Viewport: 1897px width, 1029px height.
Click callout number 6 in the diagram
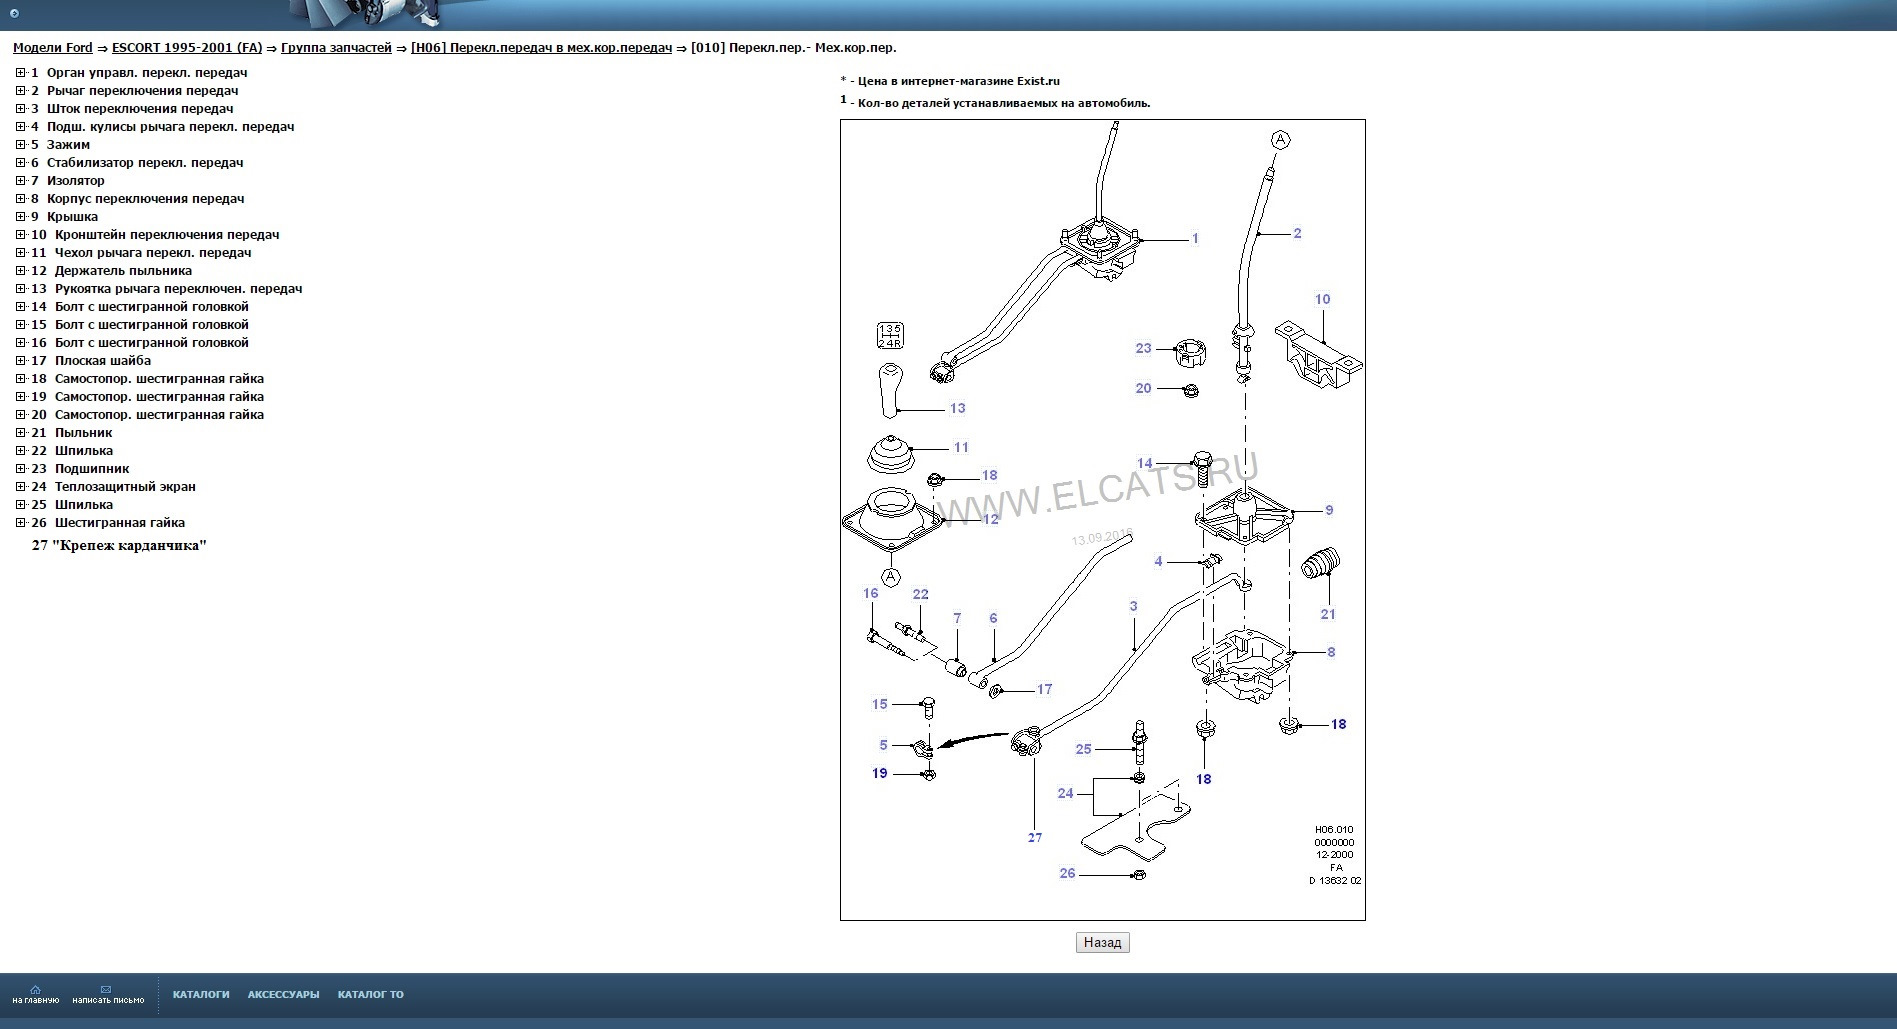point(993,618)
